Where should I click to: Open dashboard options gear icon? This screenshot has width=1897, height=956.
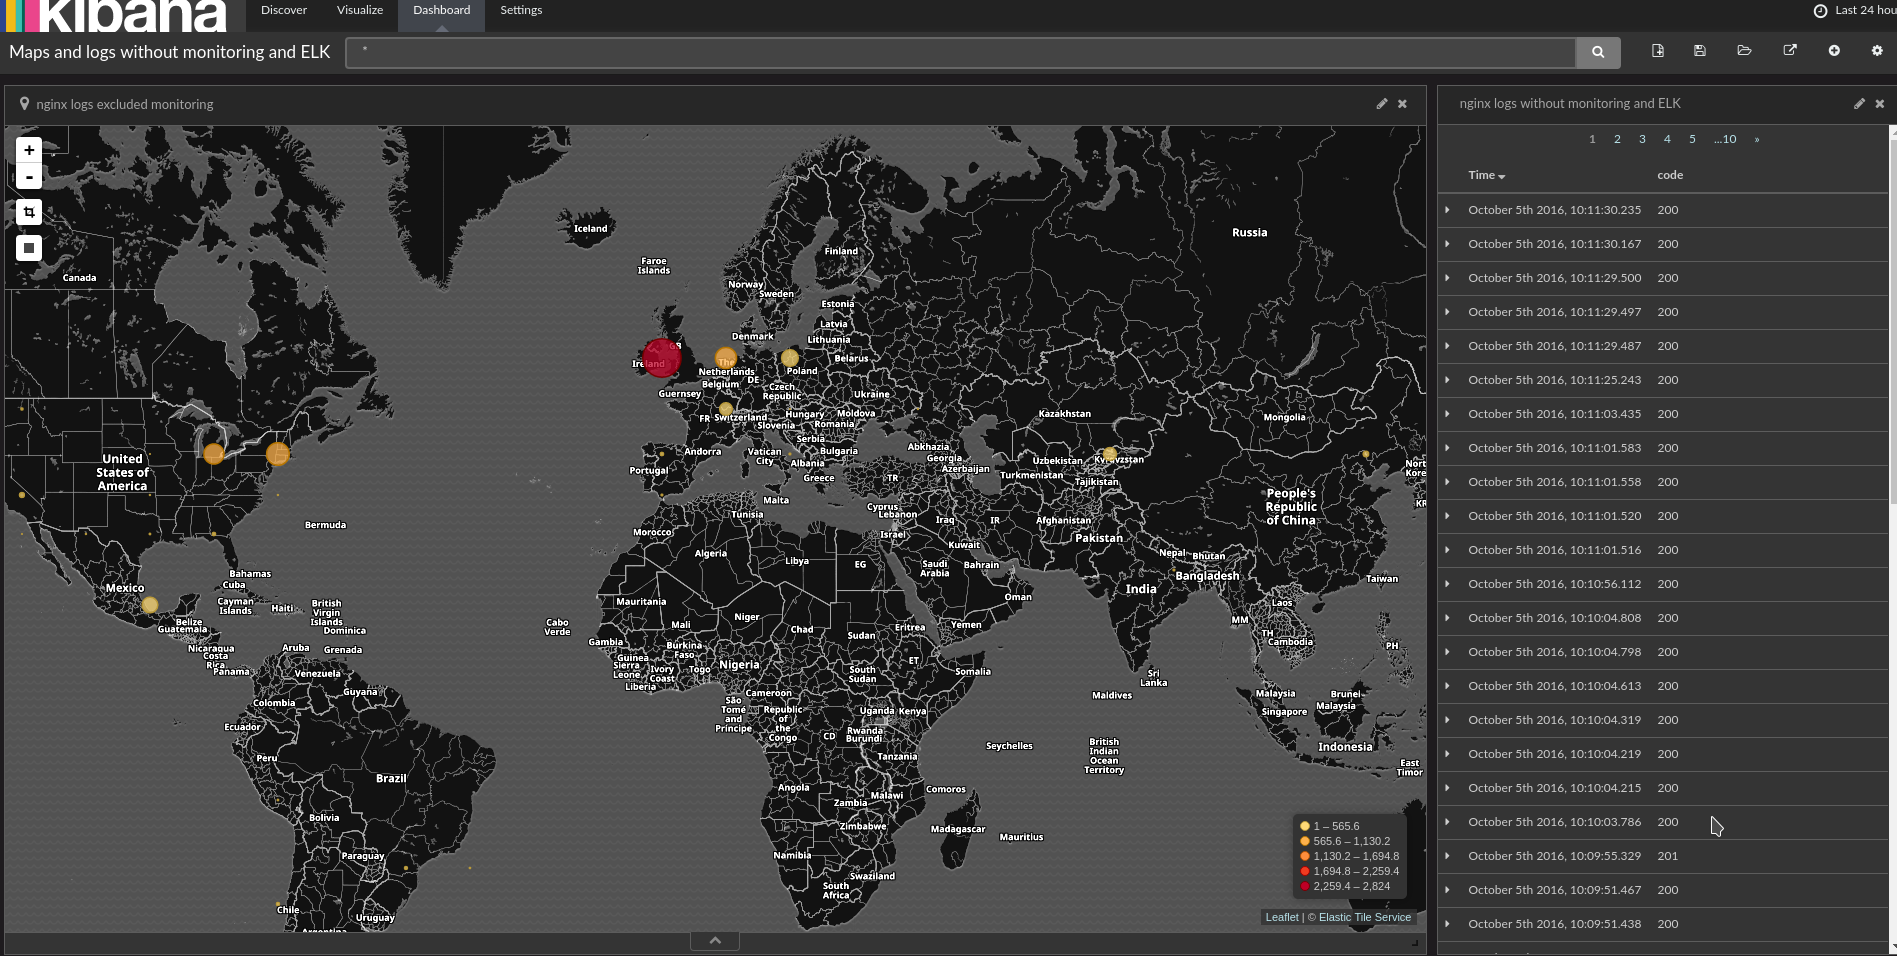point(1877,51)
